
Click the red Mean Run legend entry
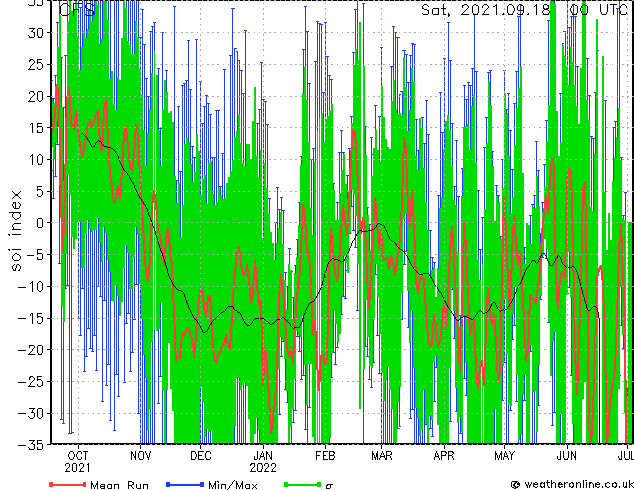click(x=100, y=484)
